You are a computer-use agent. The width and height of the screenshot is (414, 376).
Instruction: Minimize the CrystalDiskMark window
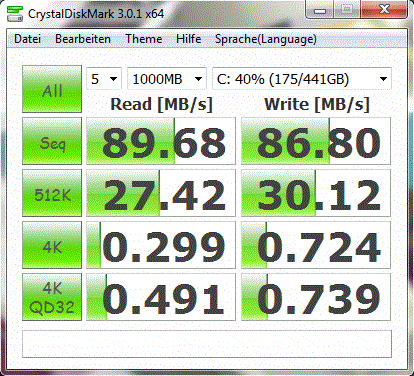click(x=320, y=11)
